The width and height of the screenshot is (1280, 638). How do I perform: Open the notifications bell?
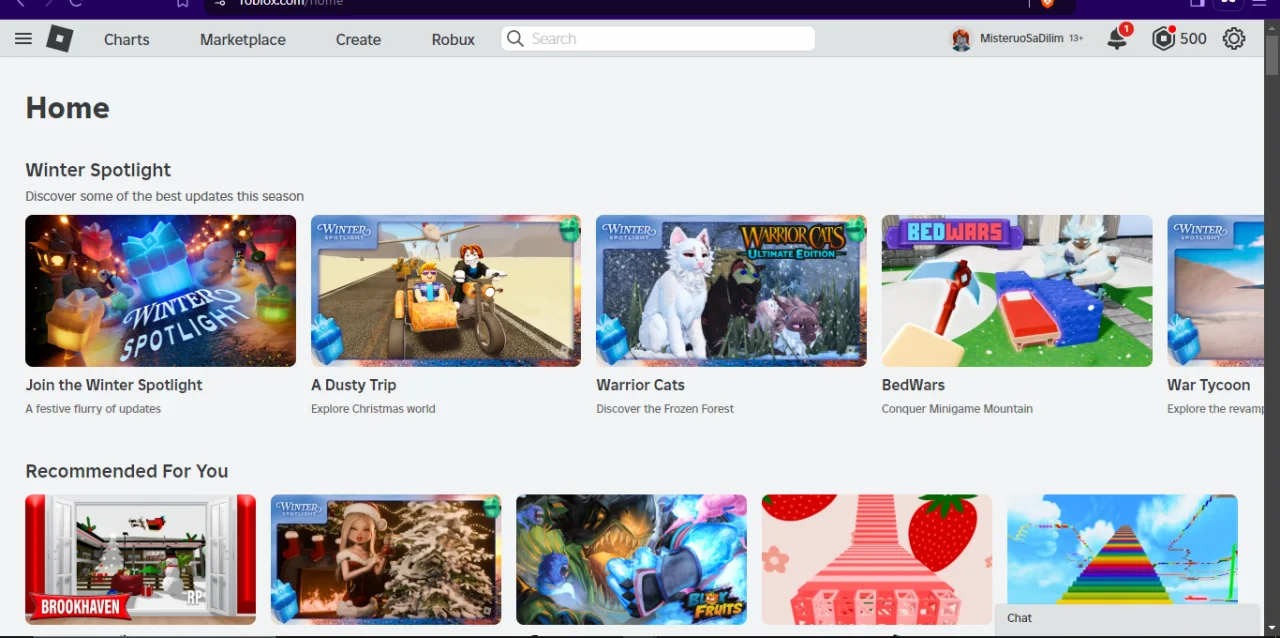pos(1117,38)
